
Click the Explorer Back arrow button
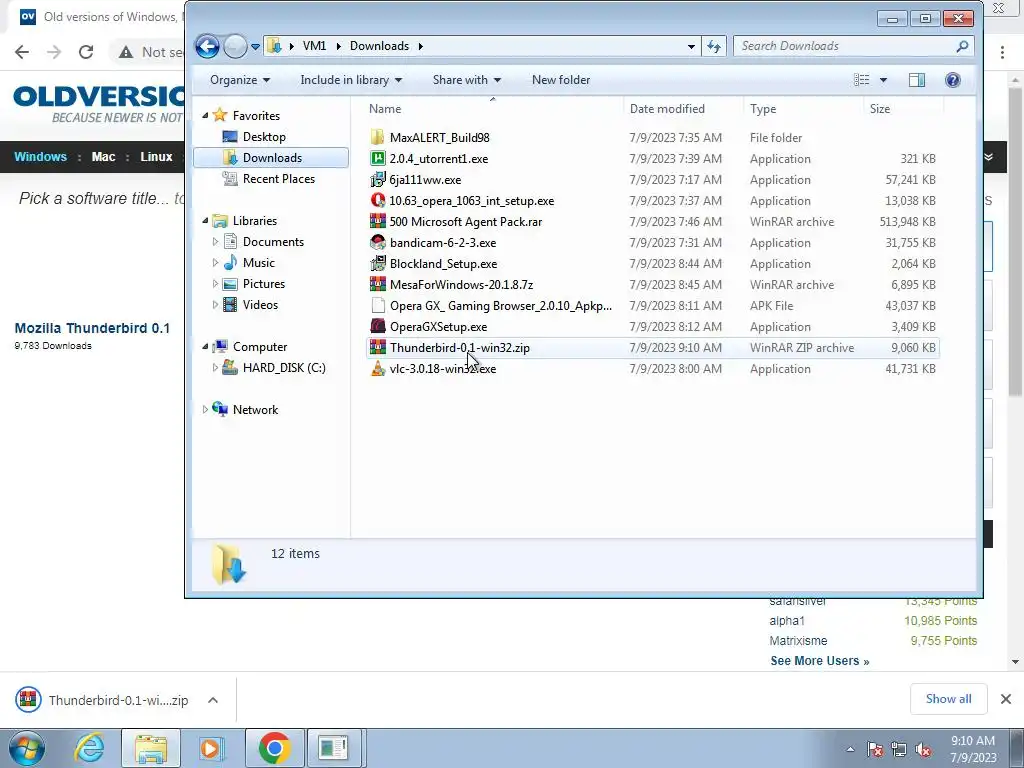pyautogui.click(x=207, y=46)
